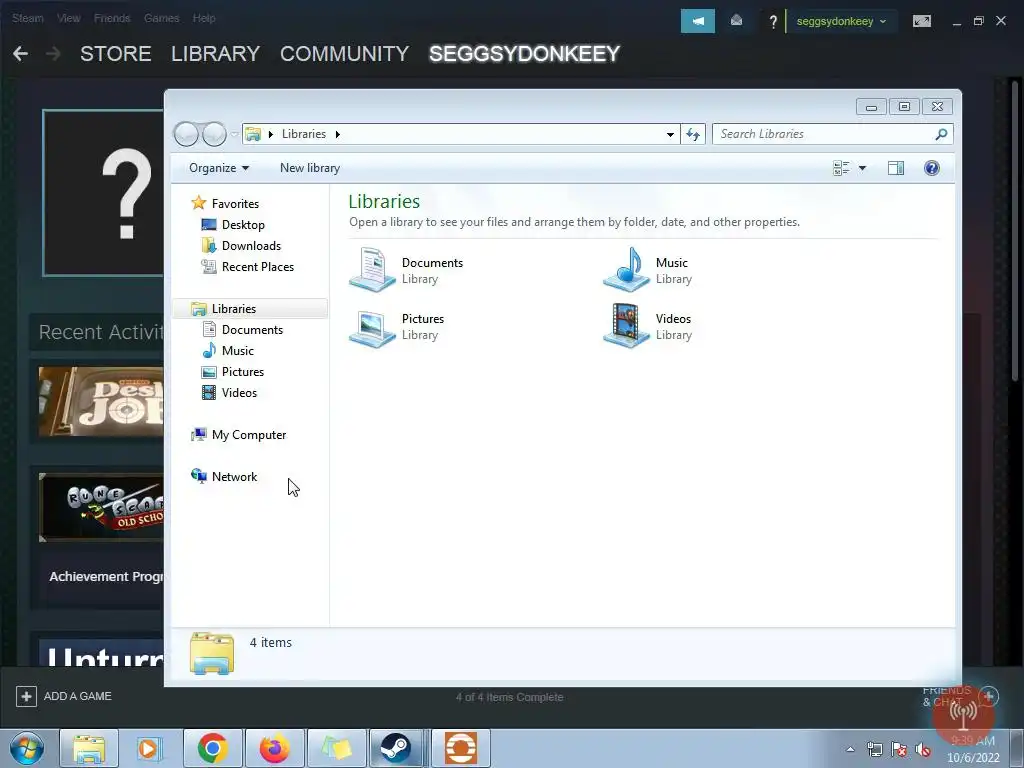1024x768 pixels.
Task: Open the View menu in Steam
Action: 69,18
